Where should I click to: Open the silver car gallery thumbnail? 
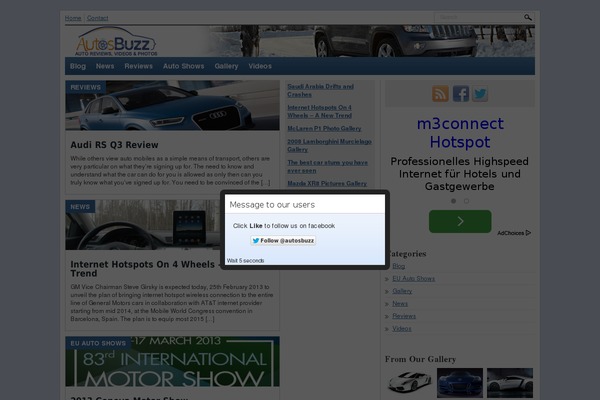(x=510, y=383)
